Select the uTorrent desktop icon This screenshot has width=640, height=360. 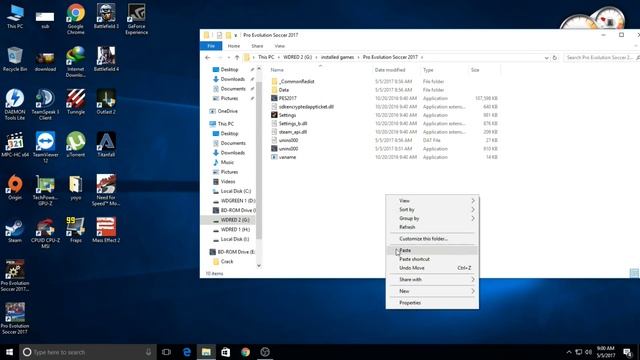tap(76, 145)
